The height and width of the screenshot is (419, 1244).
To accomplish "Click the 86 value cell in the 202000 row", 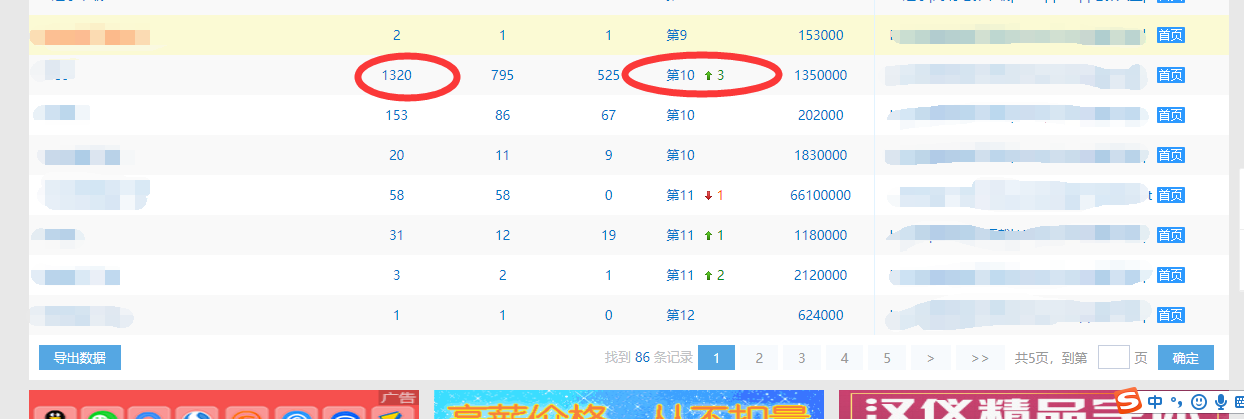I will [503, 115].
